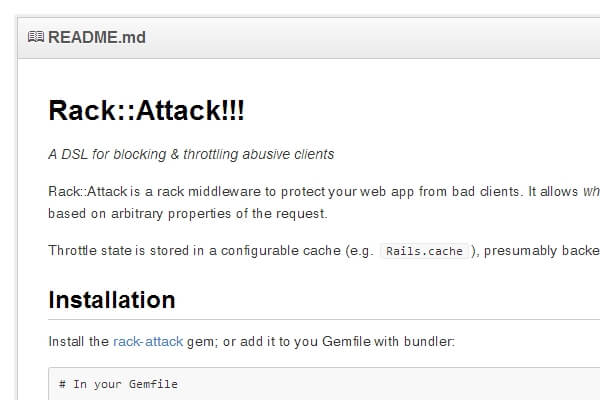
Task: Click the Installation section heading
Action: coord(111,299)
